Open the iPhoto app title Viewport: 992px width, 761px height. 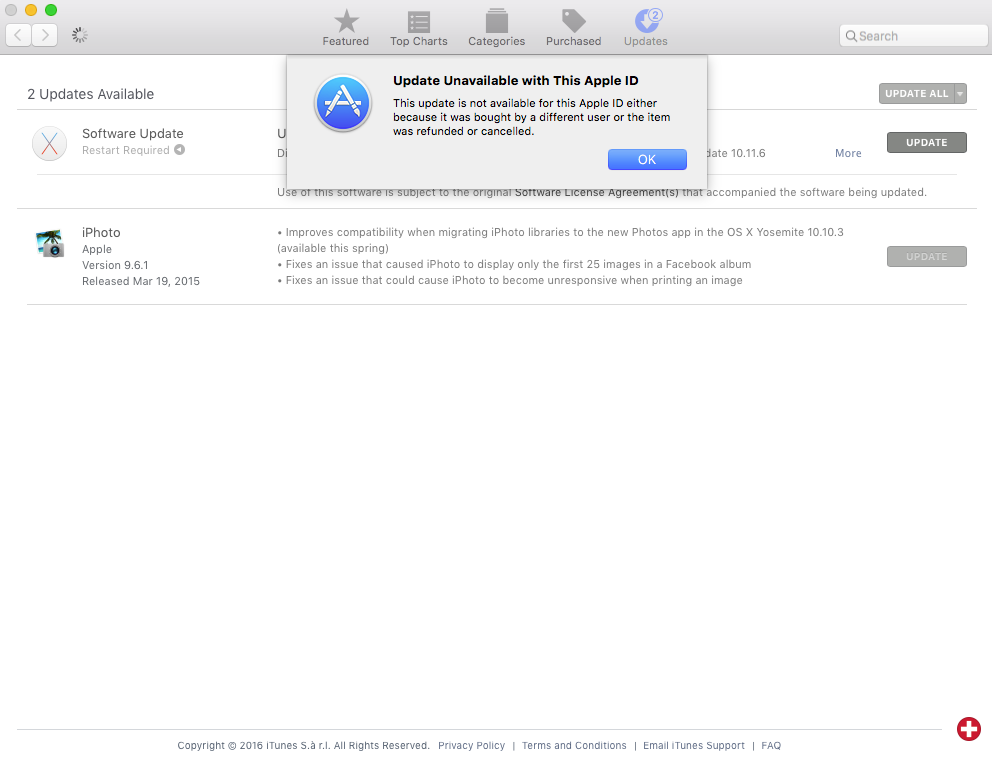pos(101,232)
